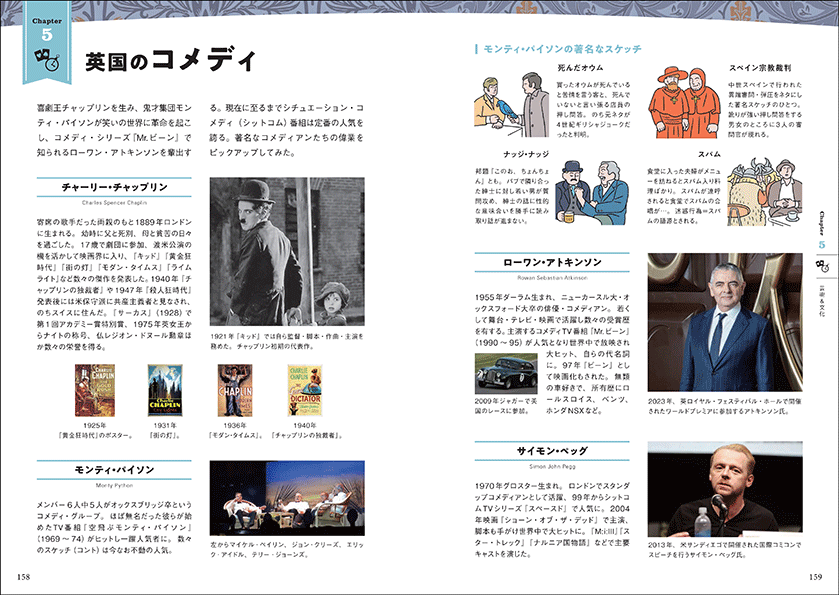
Task: Click the 2009年ジャガー race caption
Action: (x=506, y=406)
